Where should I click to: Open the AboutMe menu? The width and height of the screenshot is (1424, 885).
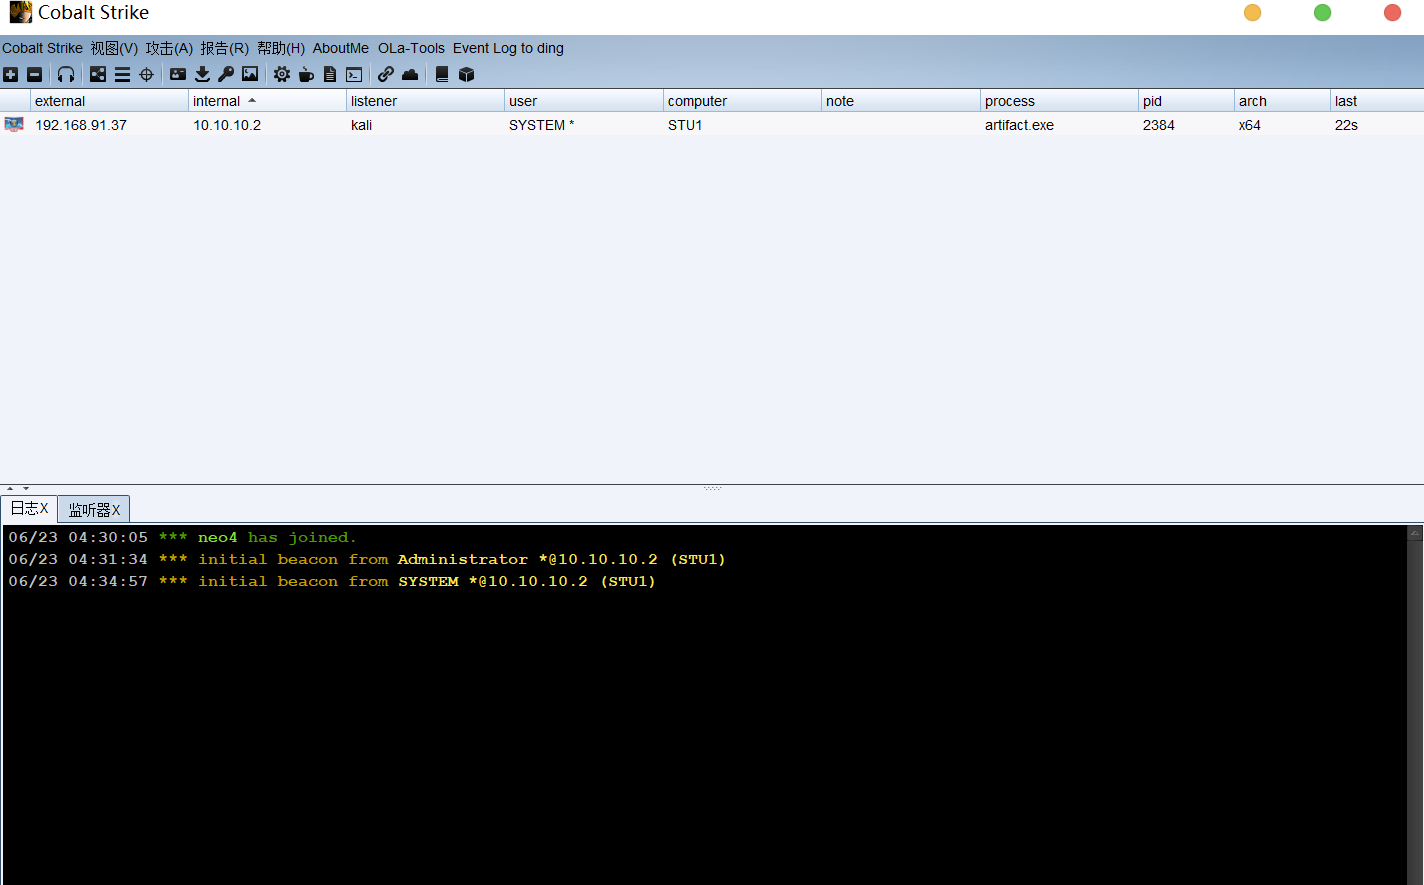(341, 48)
